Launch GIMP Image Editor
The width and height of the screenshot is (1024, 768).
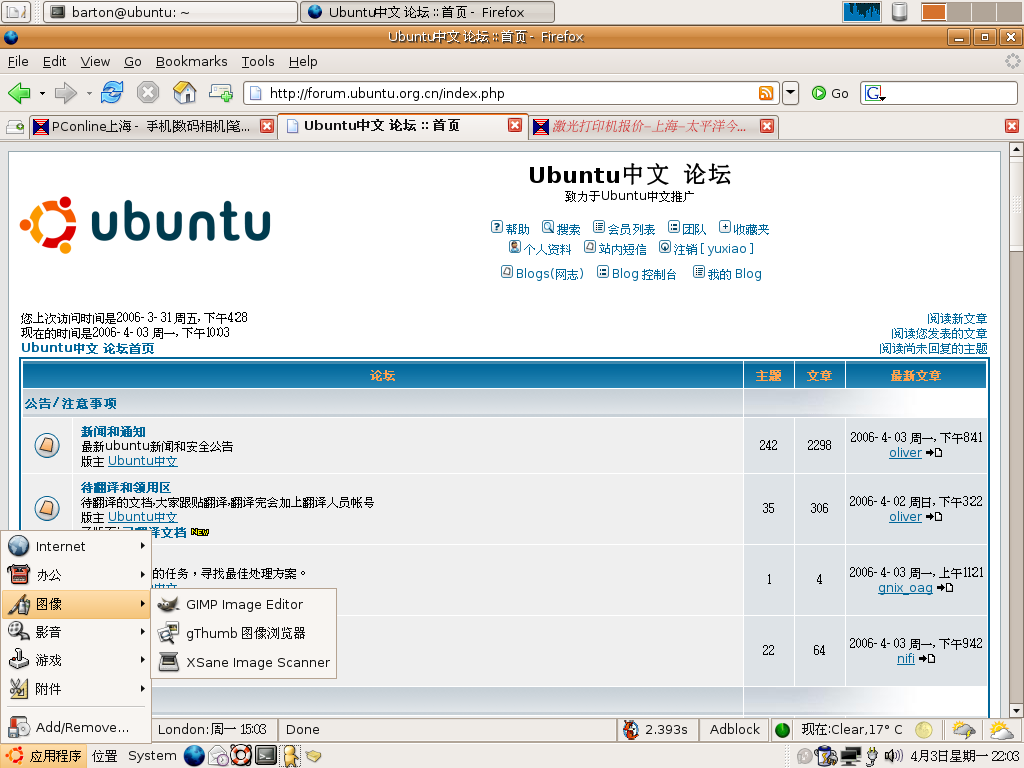(x=244, y=604)
